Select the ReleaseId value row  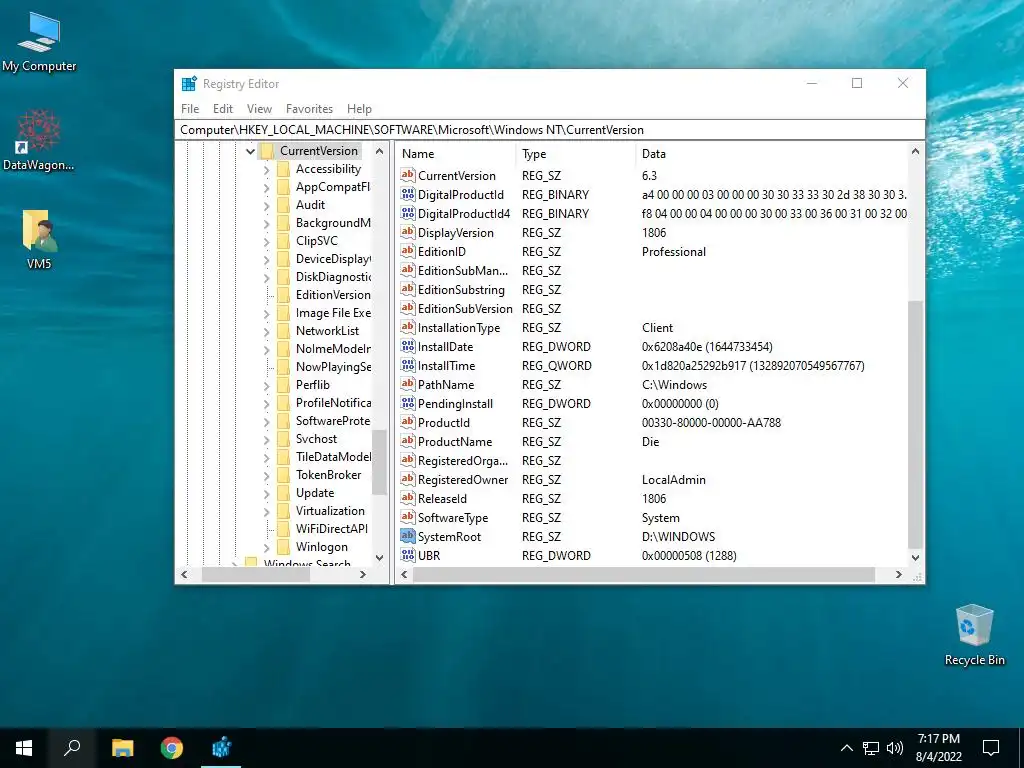(651, 498)
